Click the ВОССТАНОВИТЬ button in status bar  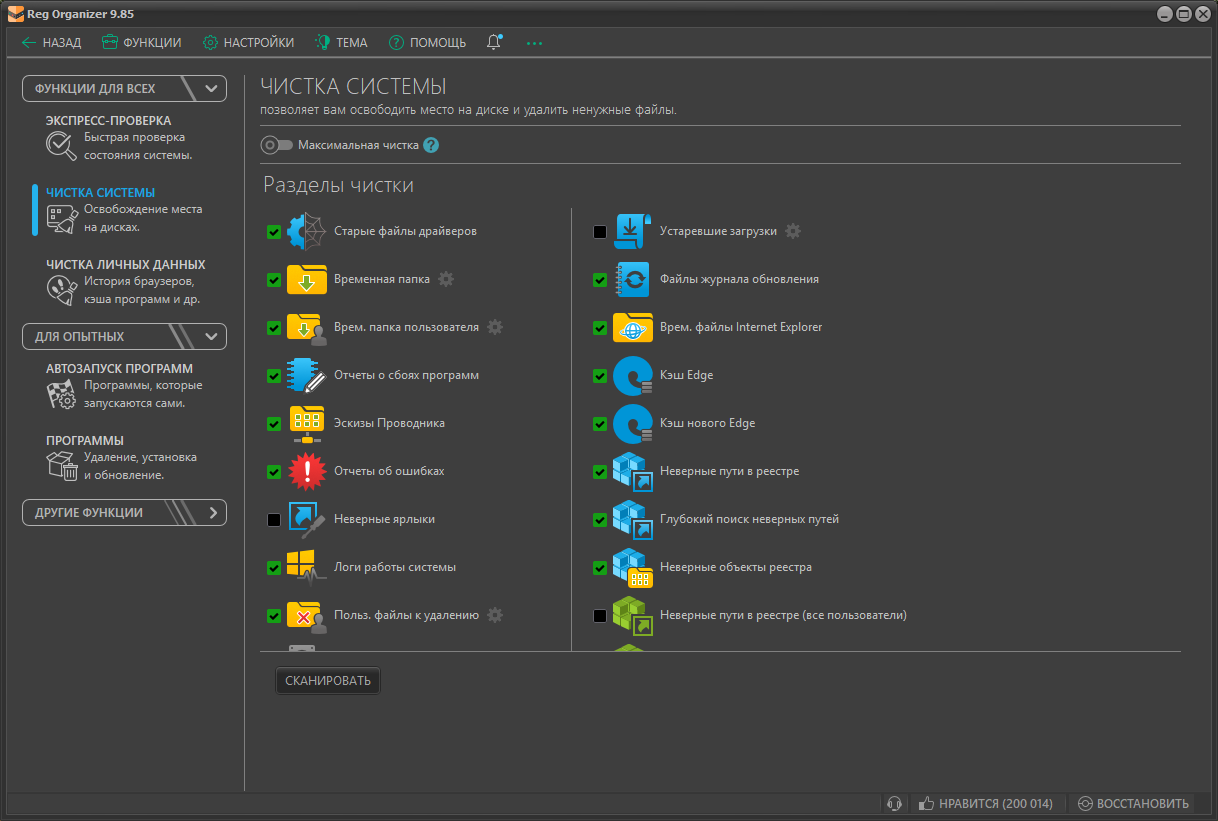(1133, 804)
